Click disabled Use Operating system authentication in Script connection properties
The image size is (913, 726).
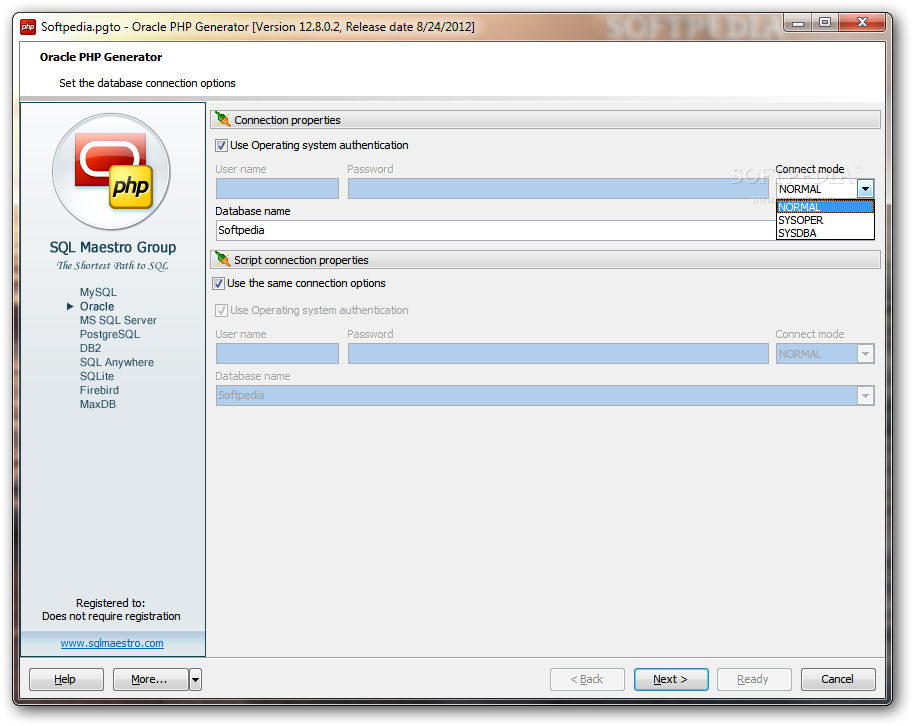221,310
